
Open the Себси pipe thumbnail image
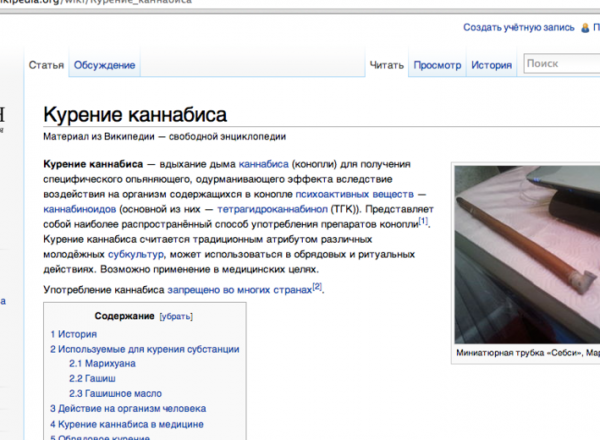click(527, 254)
